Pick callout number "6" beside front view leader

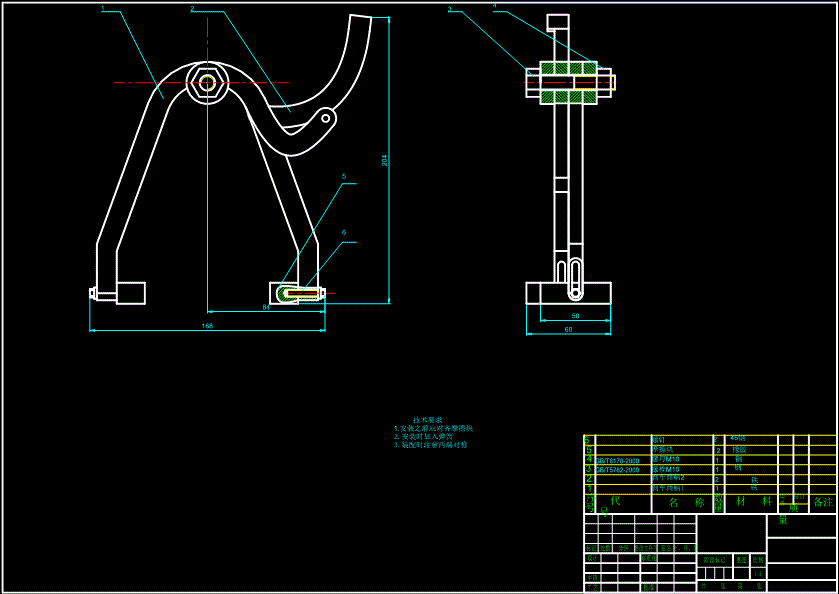pyautogui.click(x=344, y=233)
